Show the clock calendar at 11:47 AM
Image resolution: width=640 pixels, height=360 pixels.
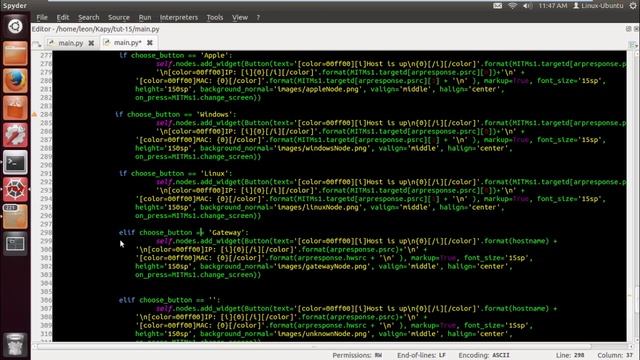tap(553, 6)
